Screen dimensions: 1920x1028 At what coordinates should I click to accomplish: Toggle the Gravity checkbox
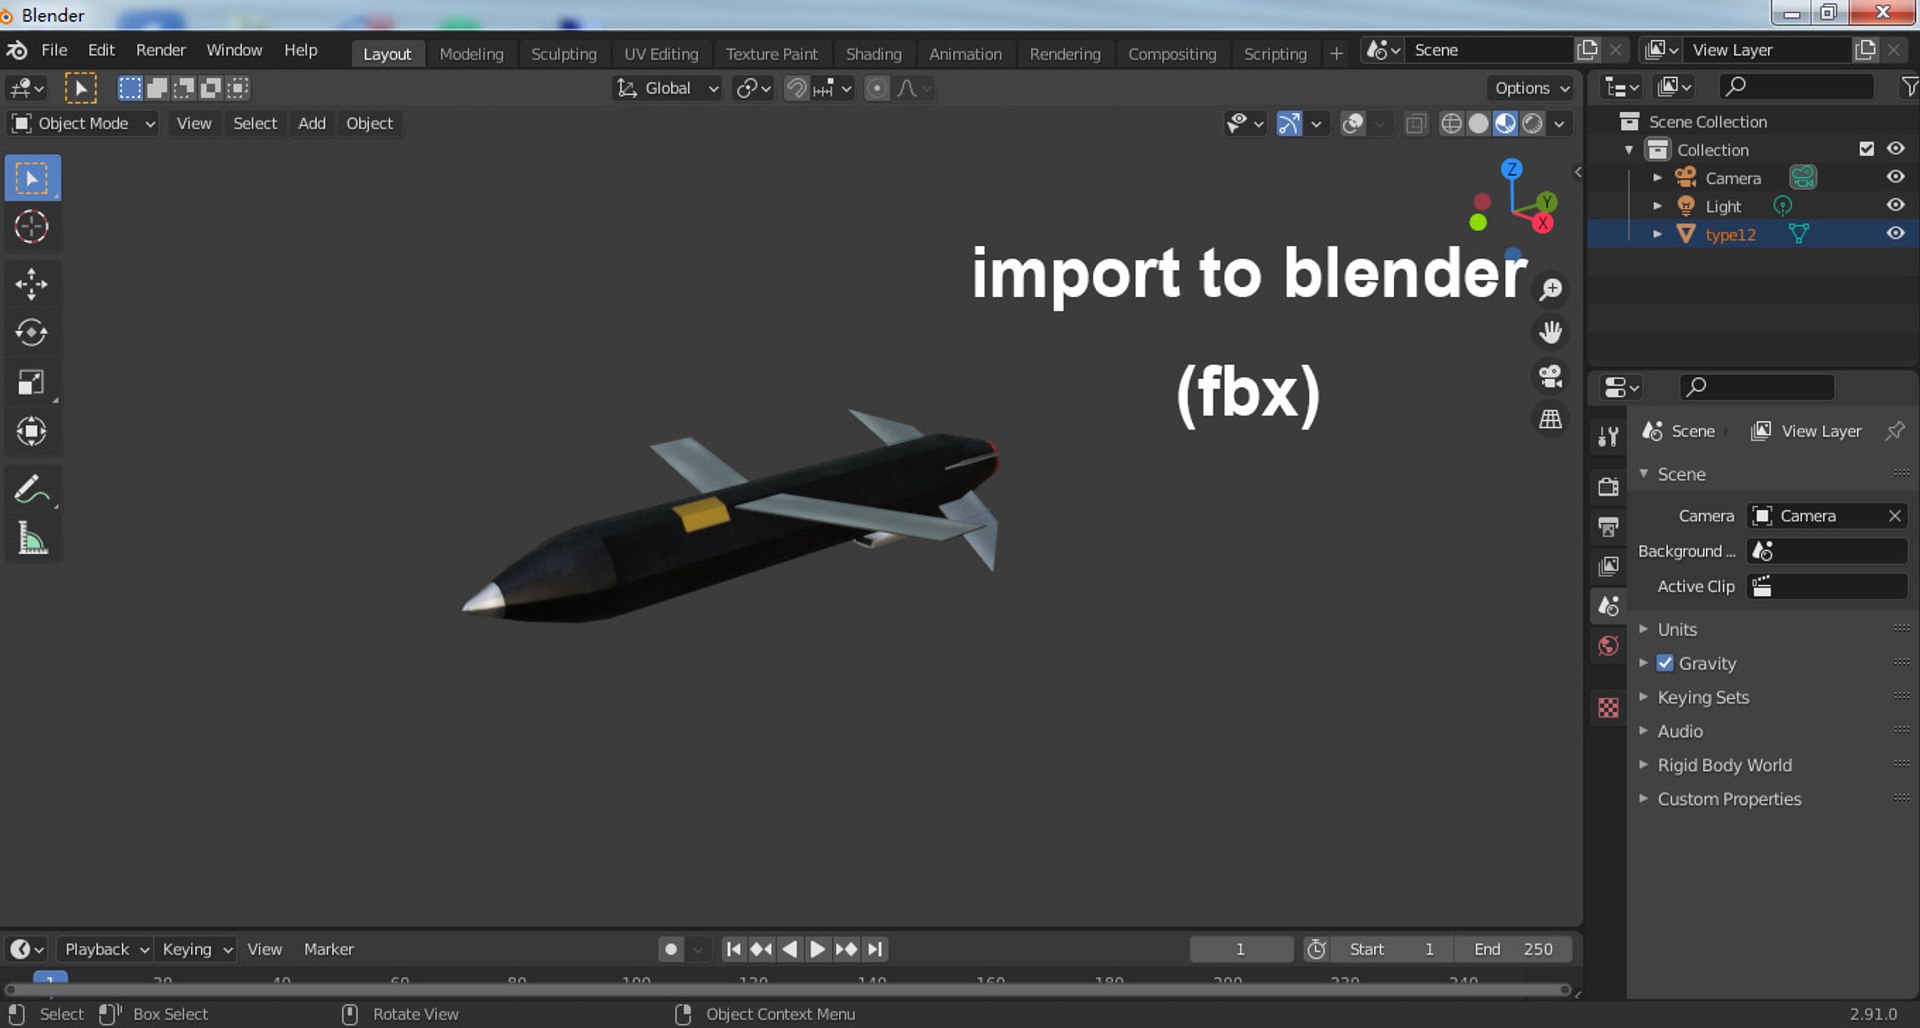coord(1665,663)
